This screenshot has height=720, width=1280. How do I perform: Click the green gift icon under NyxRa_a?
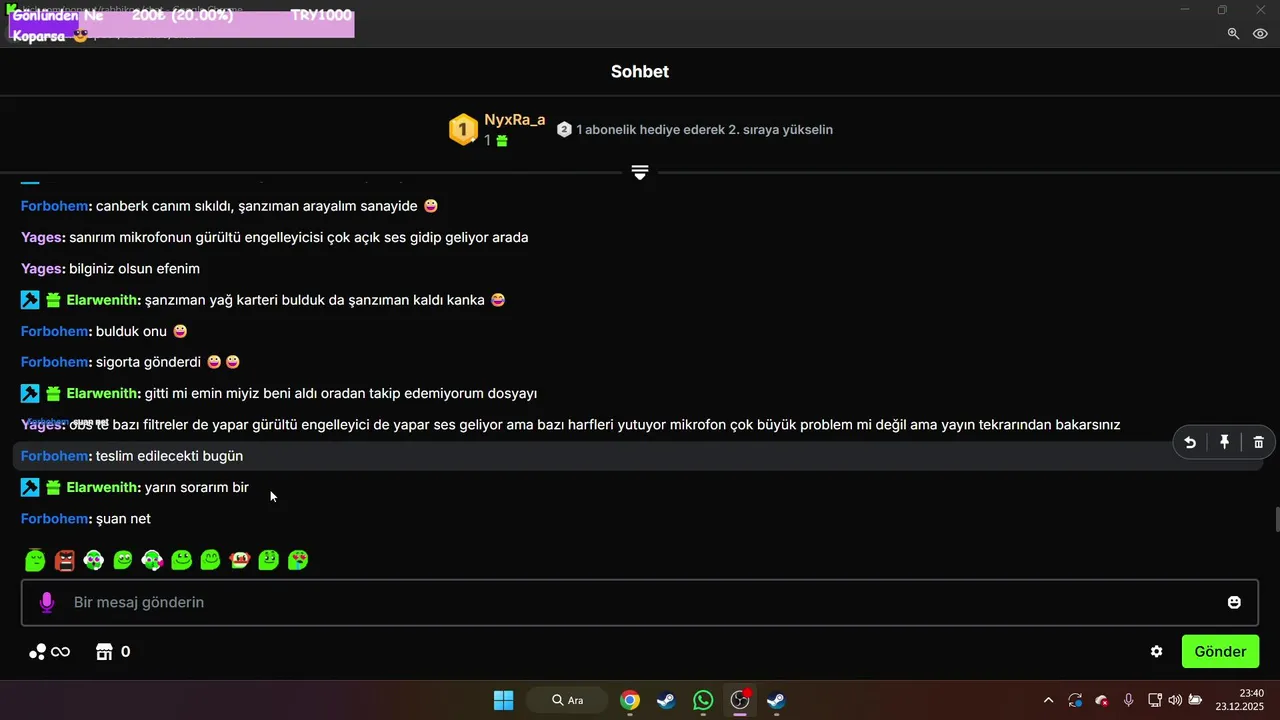pos(502,141)
